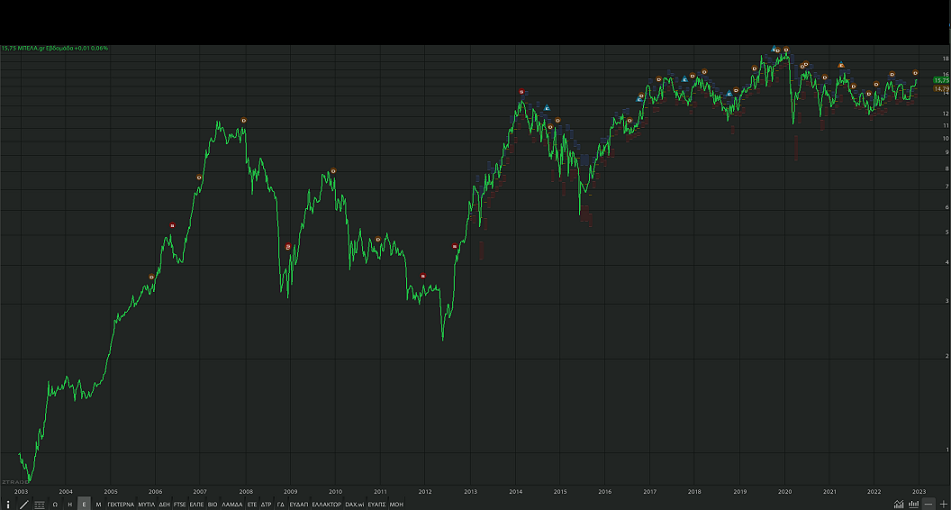Click the orange marker in early 2011
951x510 pixels.
pyautogui.click(x=378, y=240)
